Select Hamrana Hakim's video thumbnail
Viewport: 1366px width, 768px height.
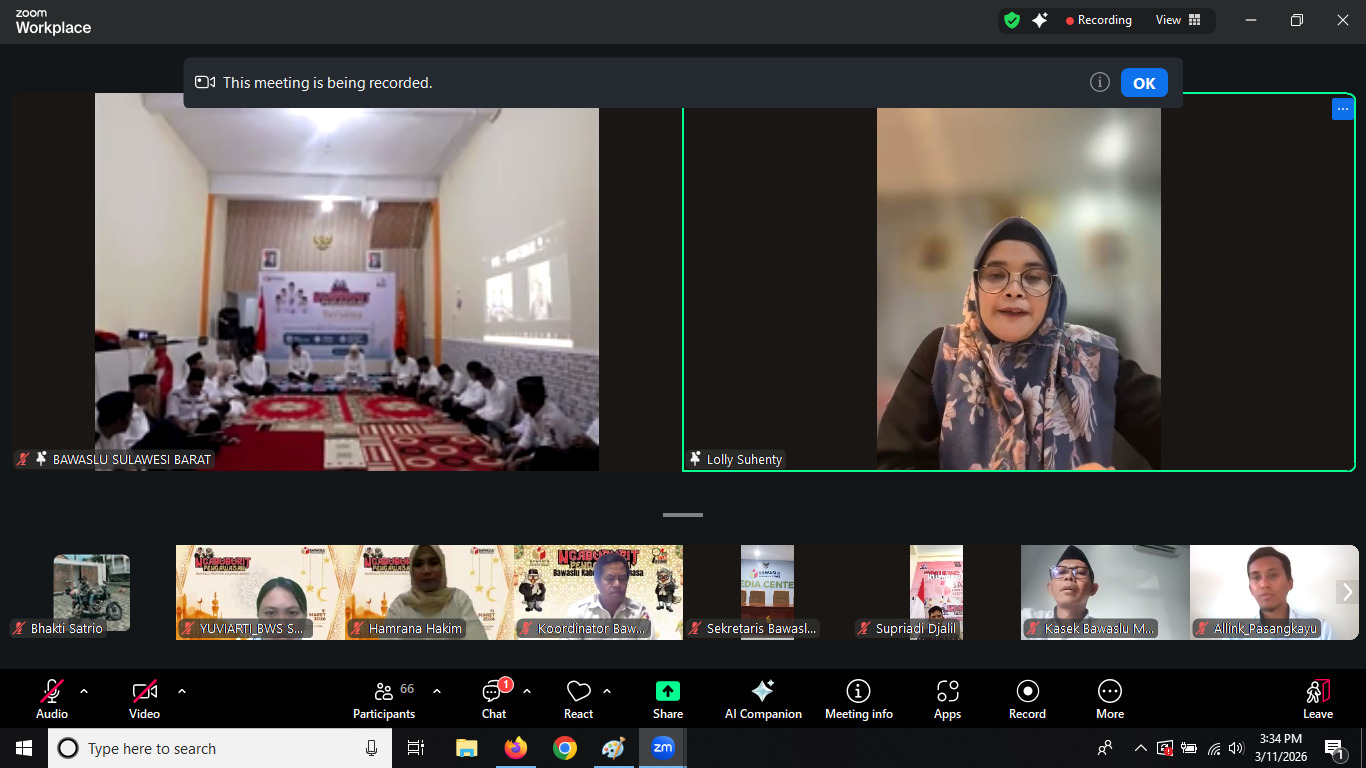click(x=430, y=592)
